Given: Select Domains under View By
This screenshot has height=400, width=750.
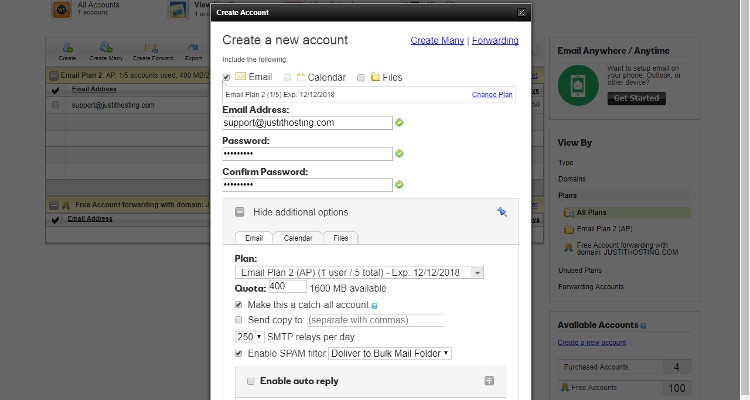Looking at the screenshot, I should click(x=572, y=179).
